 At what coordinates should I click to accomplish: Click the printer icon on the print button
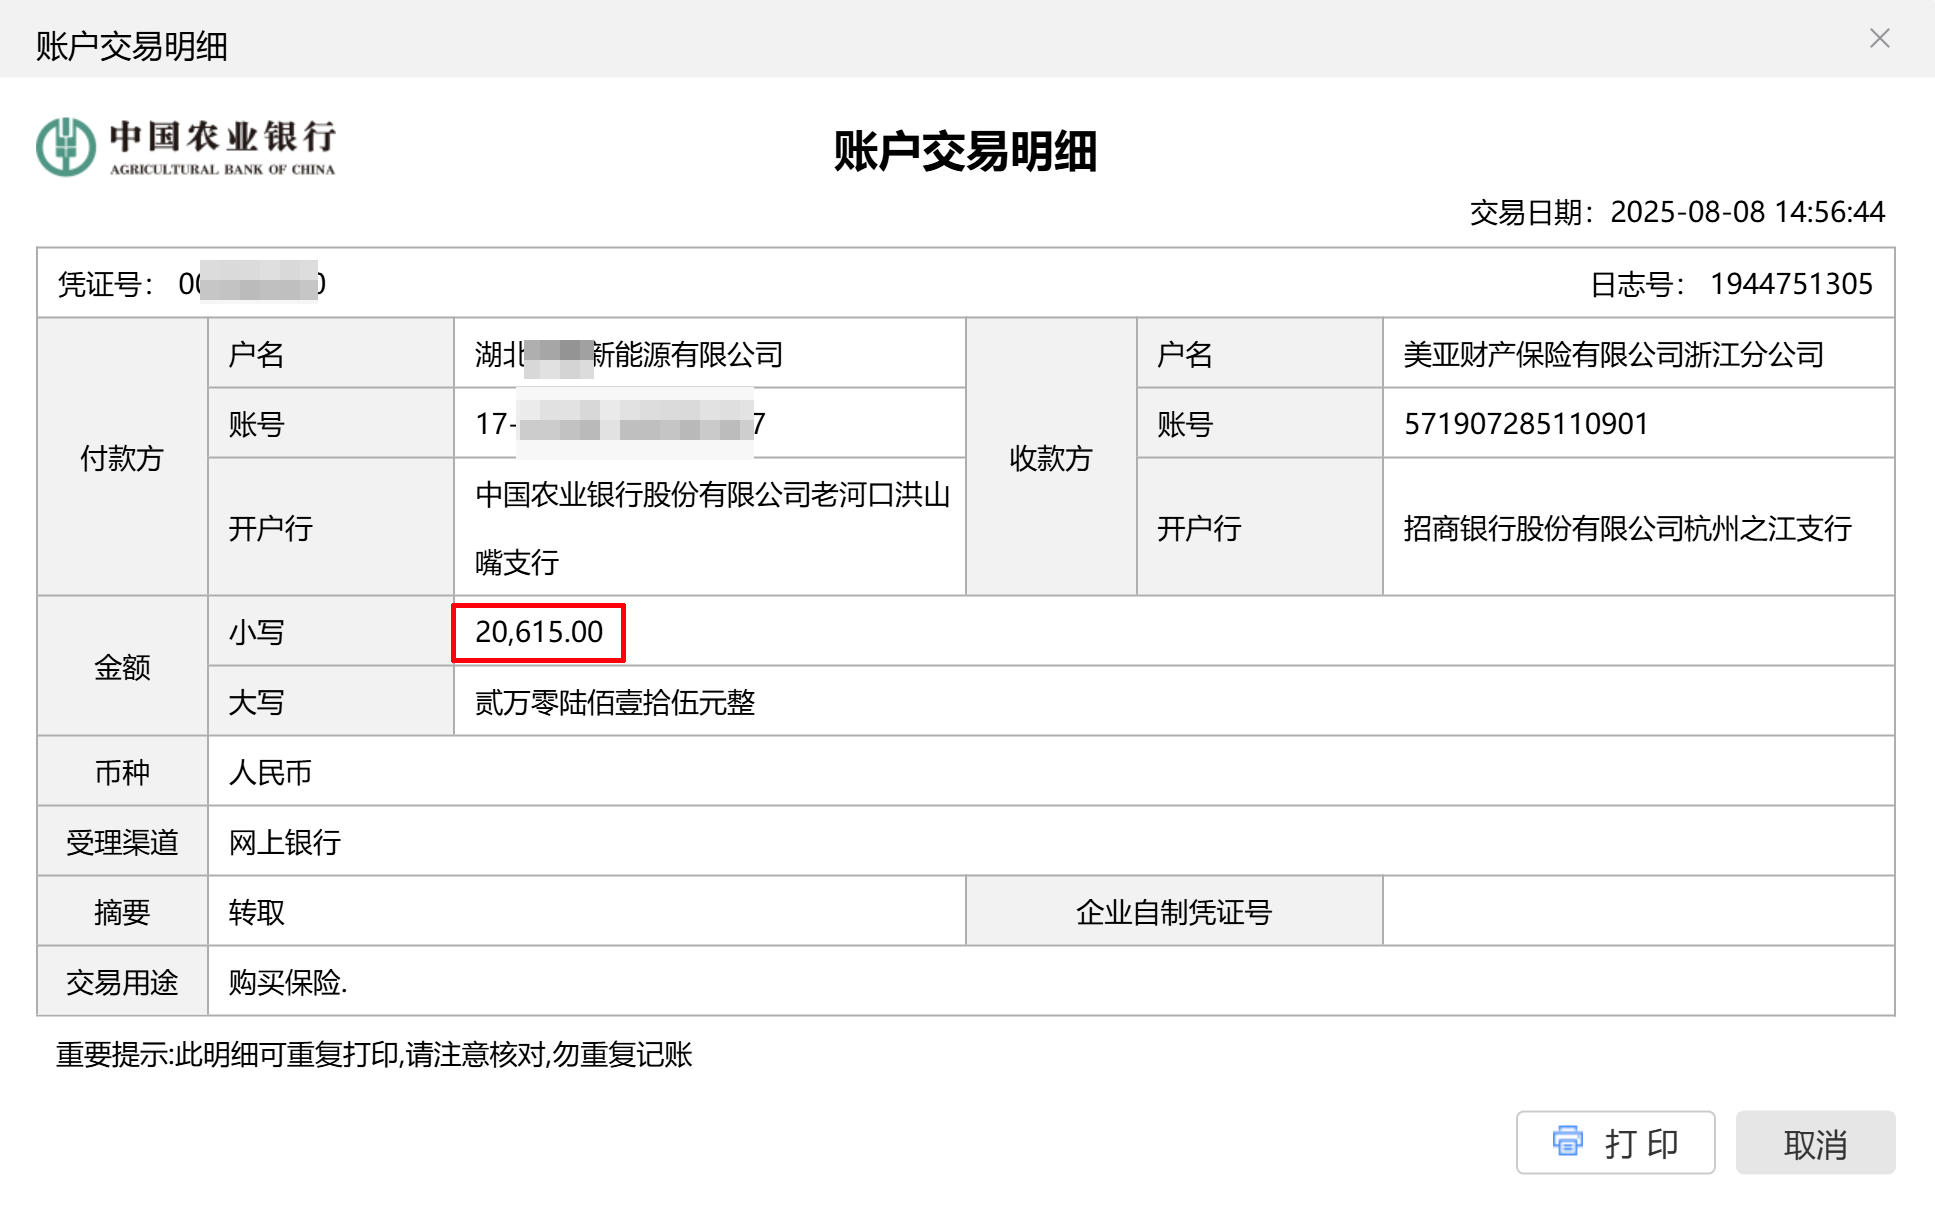pyautogui.click(x=1567, y=1141)
